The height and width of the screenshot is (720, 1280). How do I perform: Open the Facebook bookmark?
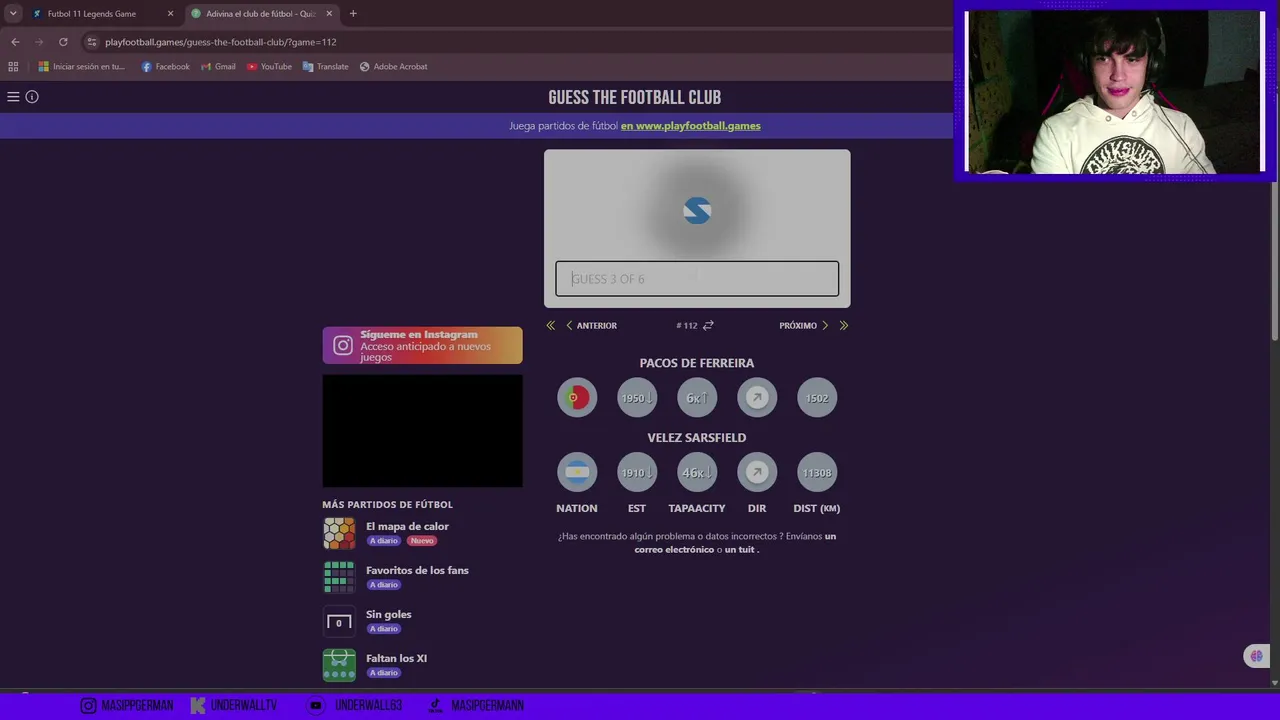click(165, 67)
